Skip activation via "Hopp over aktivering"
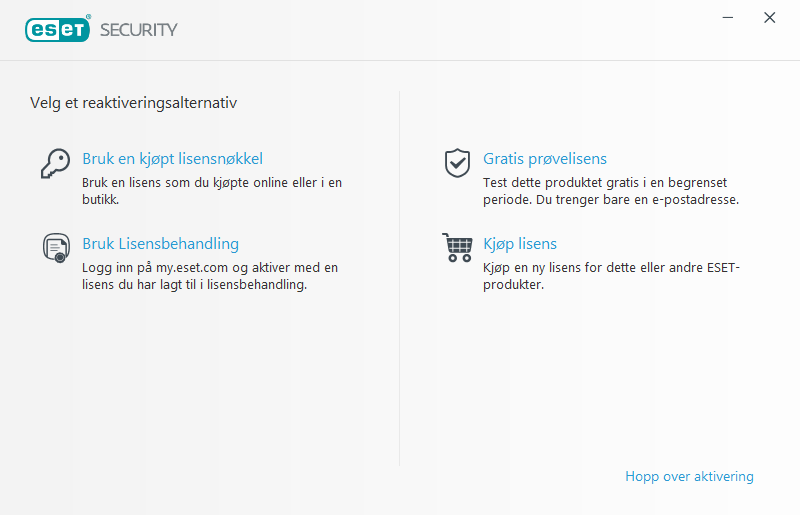The height and width of the screenshot is (515, 800). click(689, 477)
